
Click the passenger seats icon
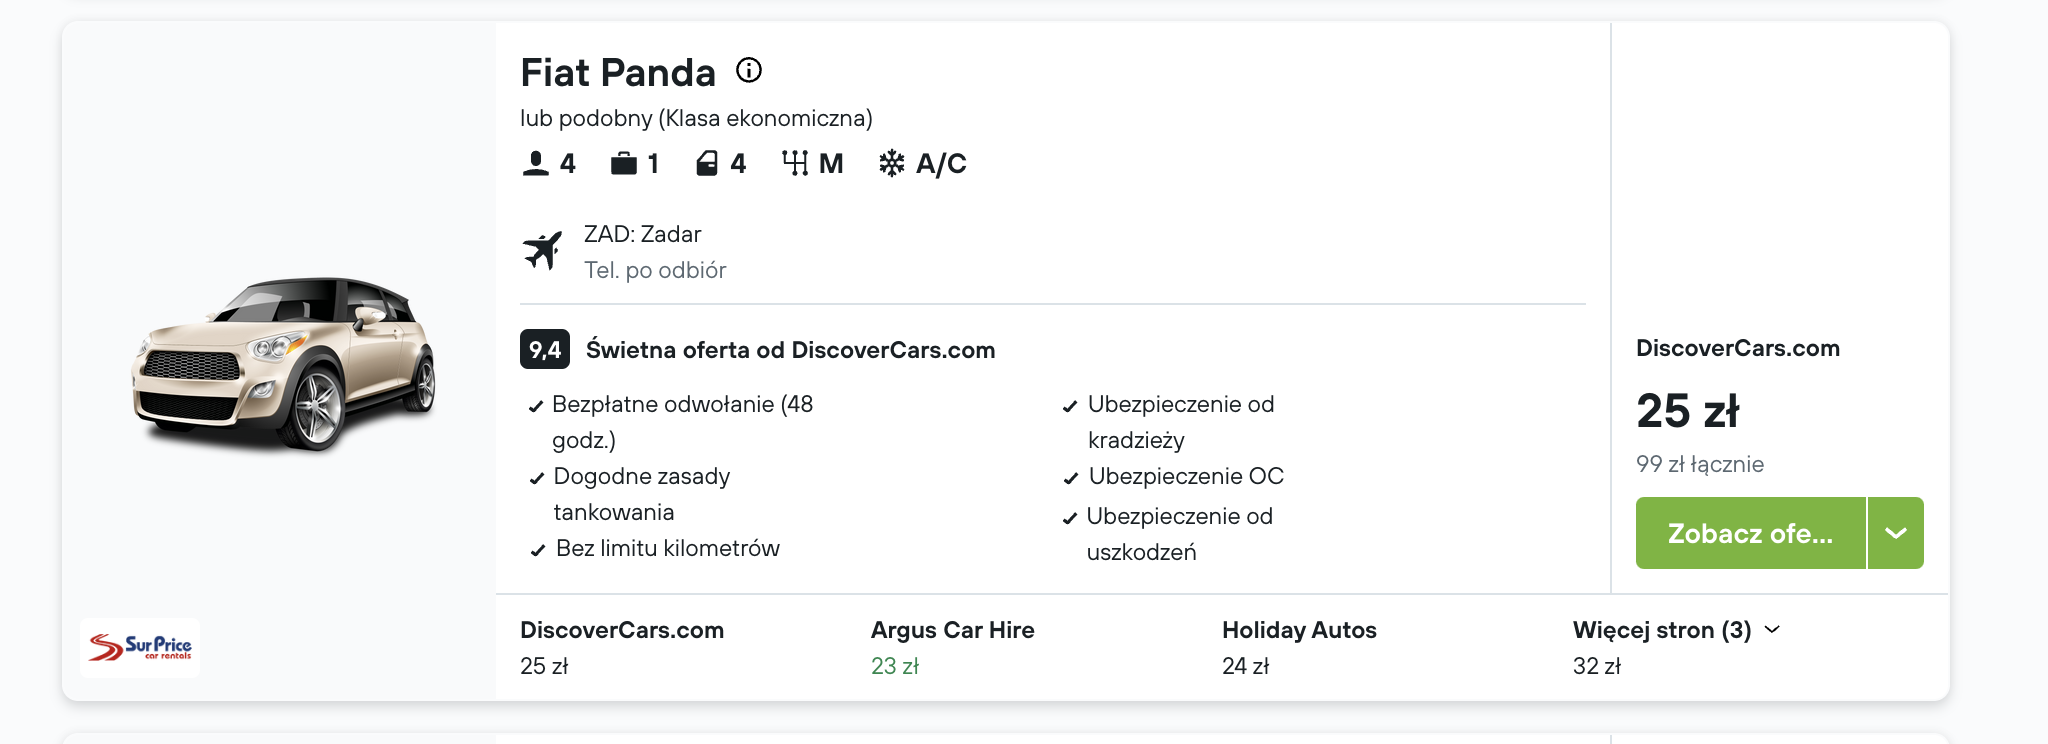click(x=536, y=163)
